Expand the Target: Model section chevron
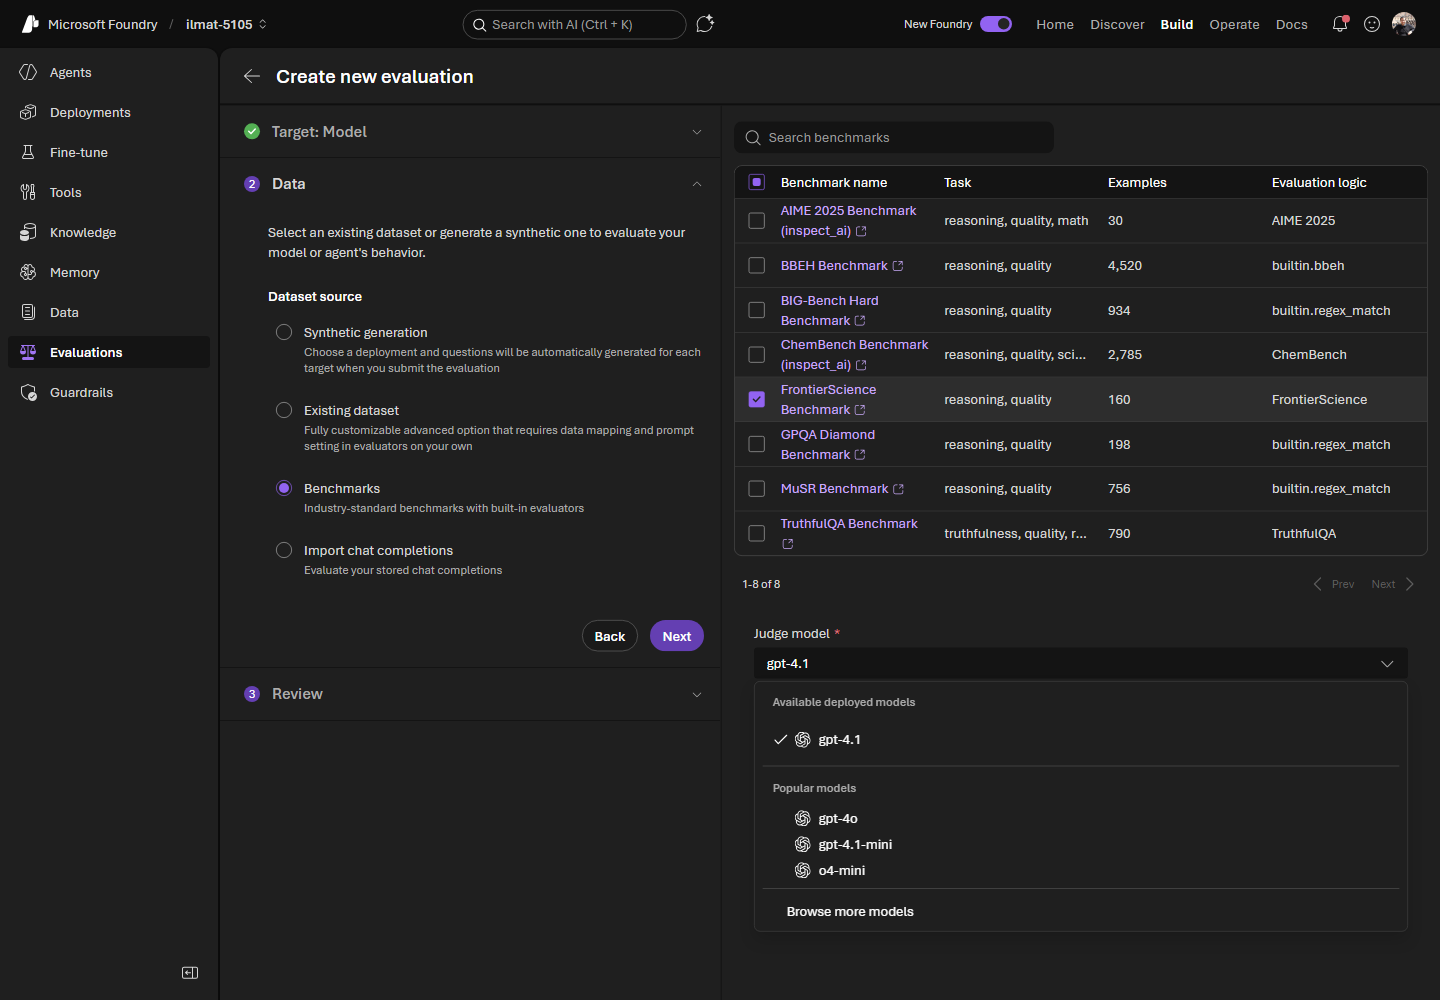 tap(697, 132)
